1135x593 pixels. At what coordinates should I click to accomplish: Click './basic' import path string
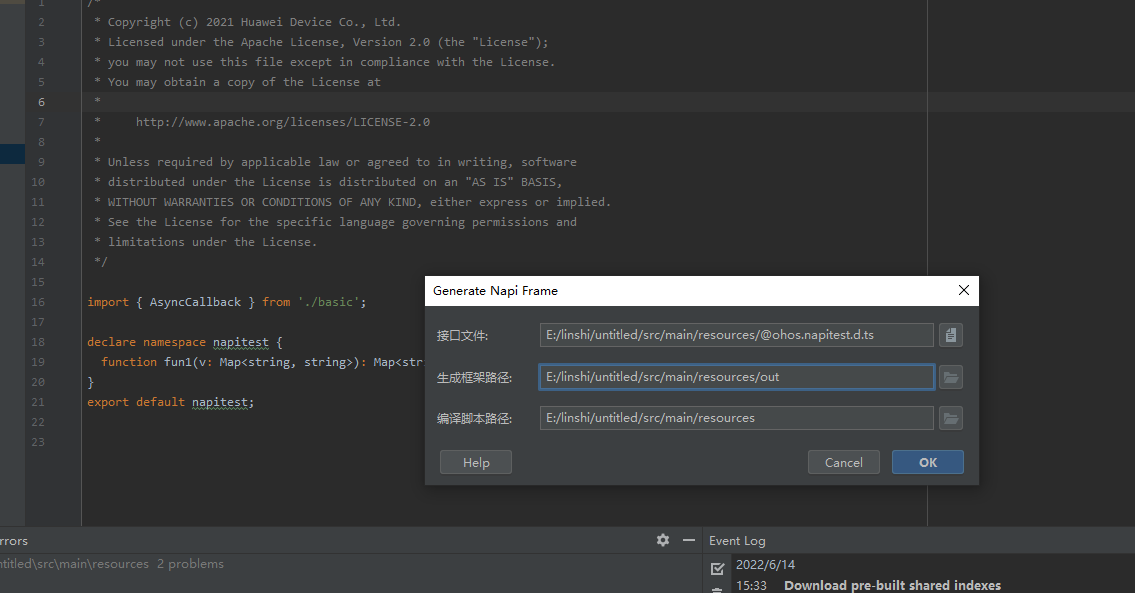(x=329, y=302)
